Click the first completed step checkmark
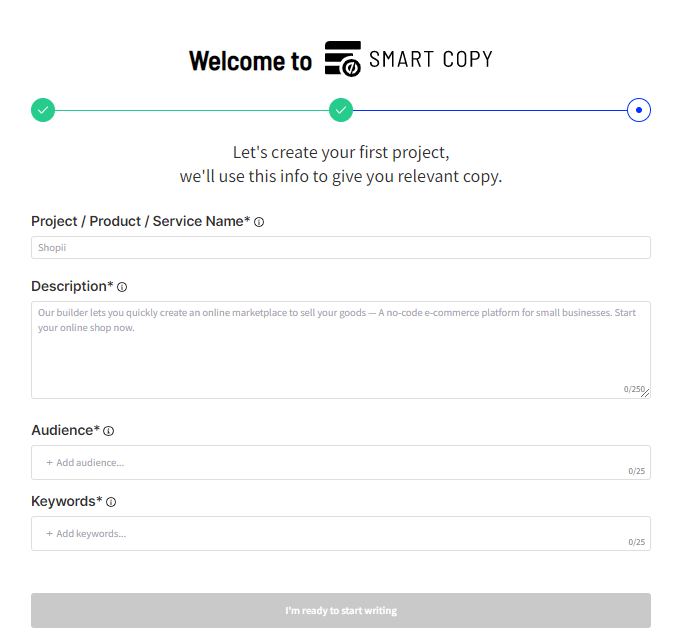The width and height of the screenshot is (697, 644). tap(43, 110)
